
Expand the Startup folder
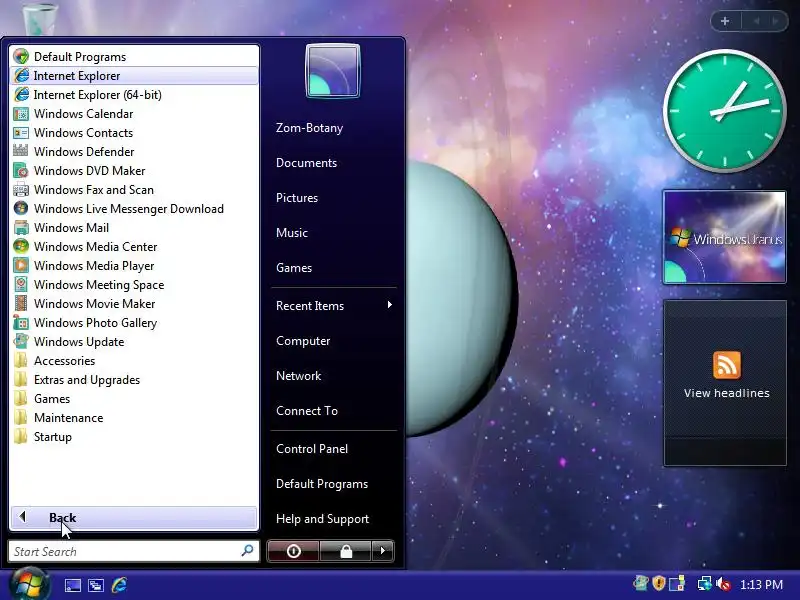[x=134, y=437]
